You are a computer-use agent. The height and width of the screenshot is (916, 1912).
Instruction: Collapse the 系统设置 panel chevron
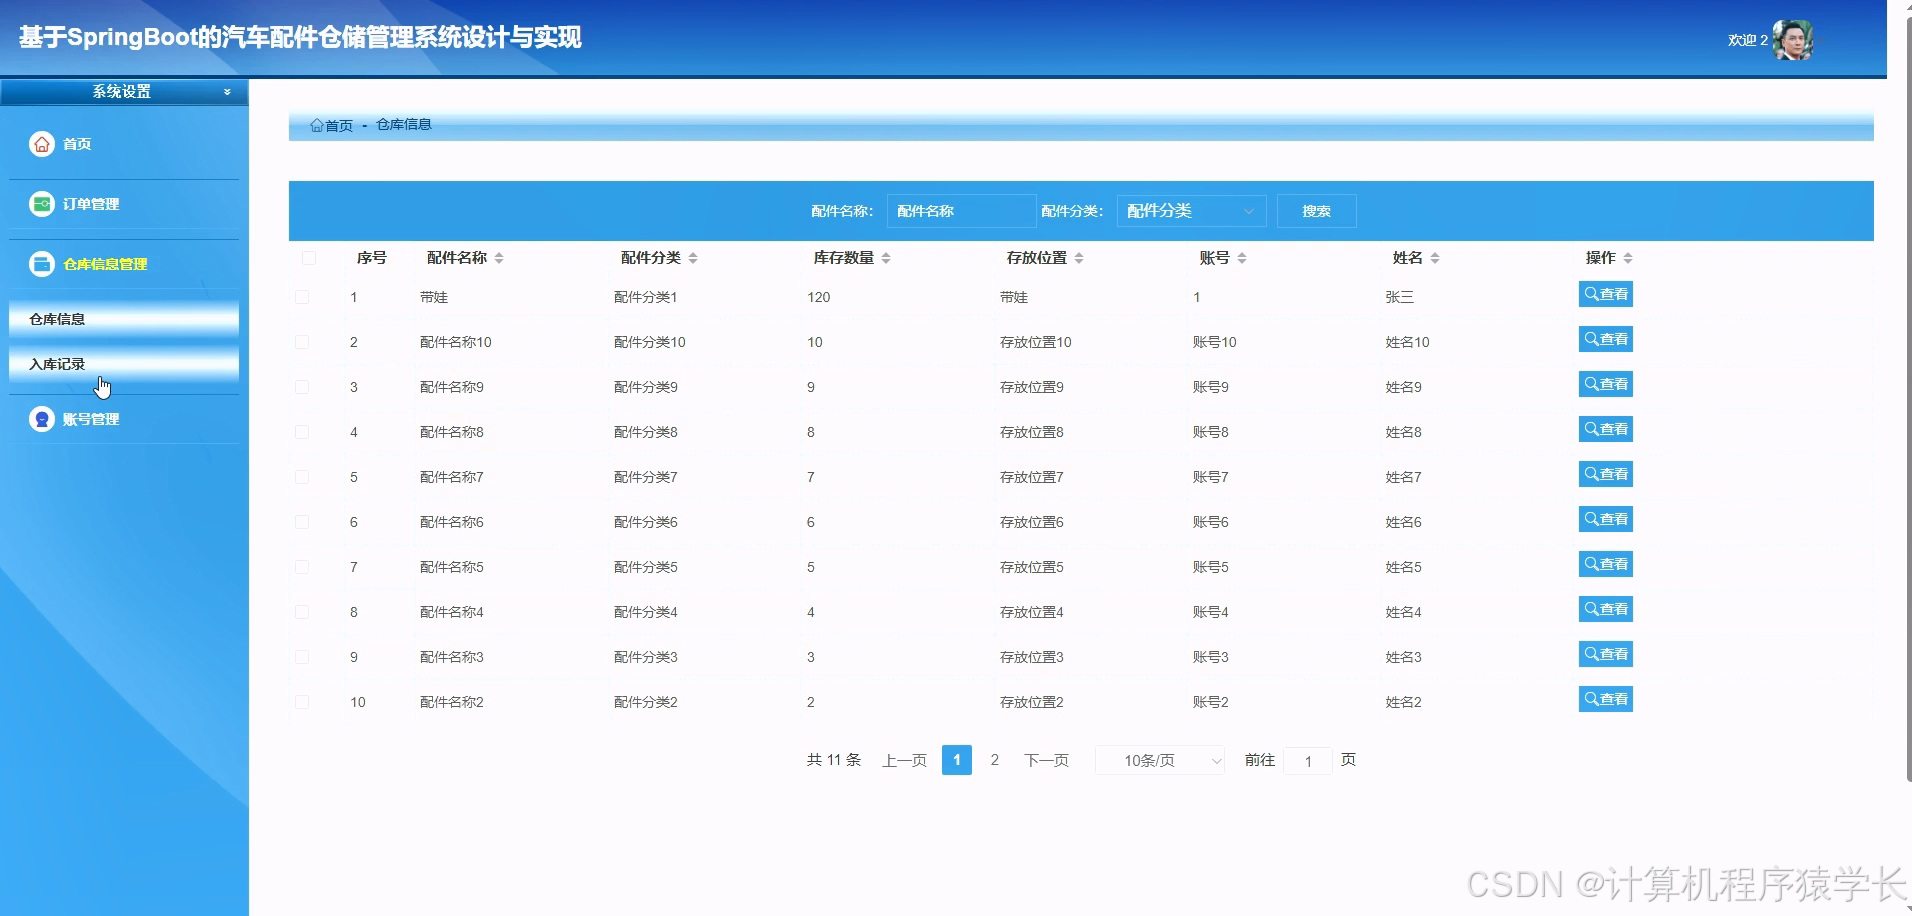click(x=227, y=91)
